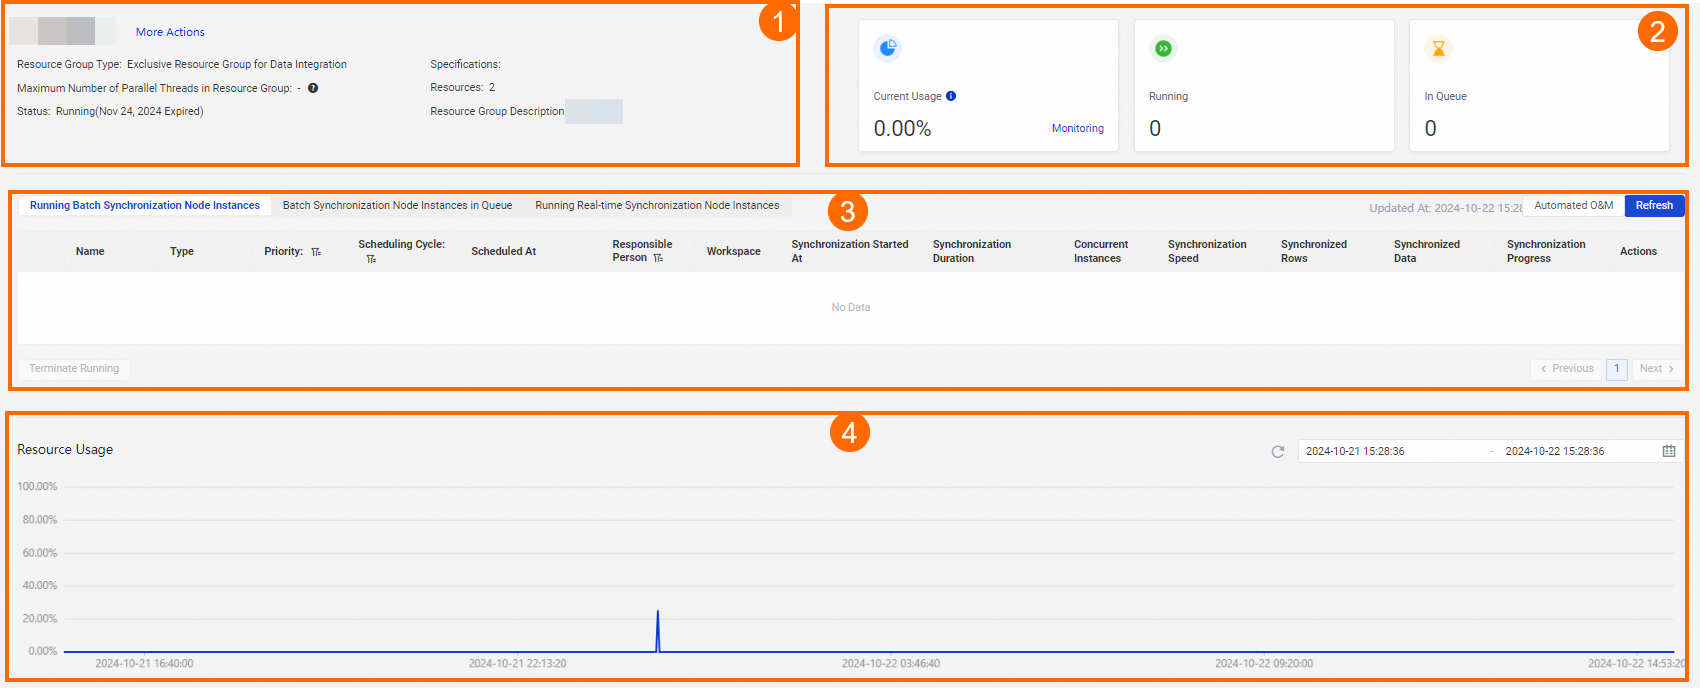Click the info icon beside Current Usage
The height and width of the screenshot is (688, 1700).
[951, 96]
